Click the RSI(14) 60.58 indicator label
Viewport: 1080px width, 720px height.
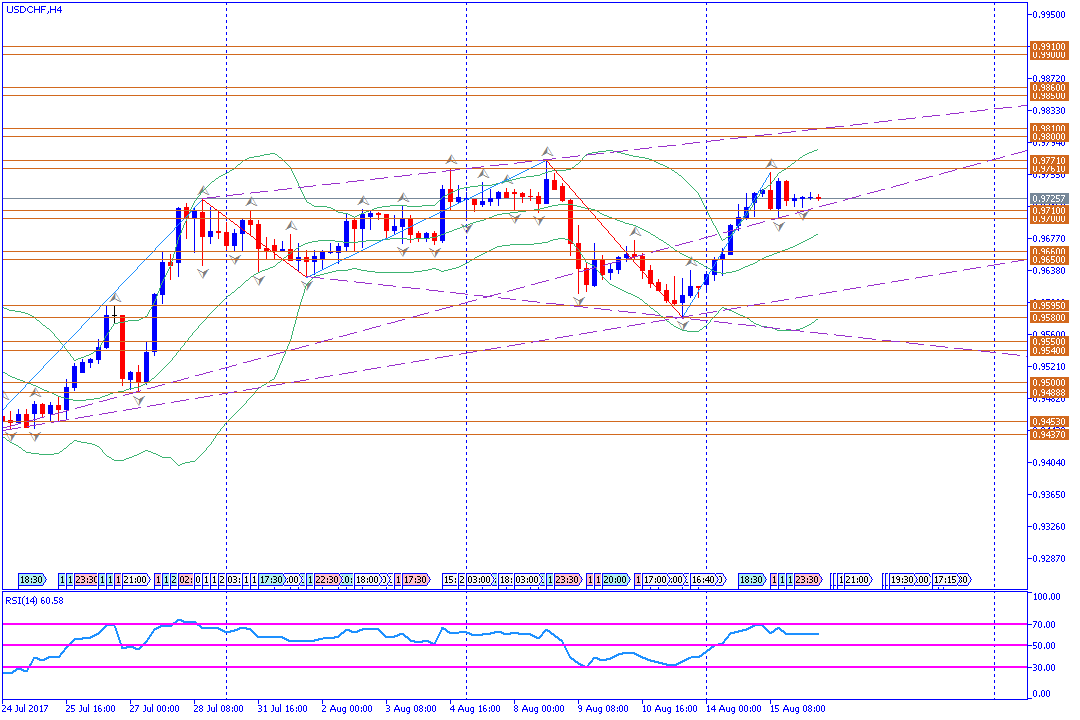pyautogui.click(x=34, y=600)
